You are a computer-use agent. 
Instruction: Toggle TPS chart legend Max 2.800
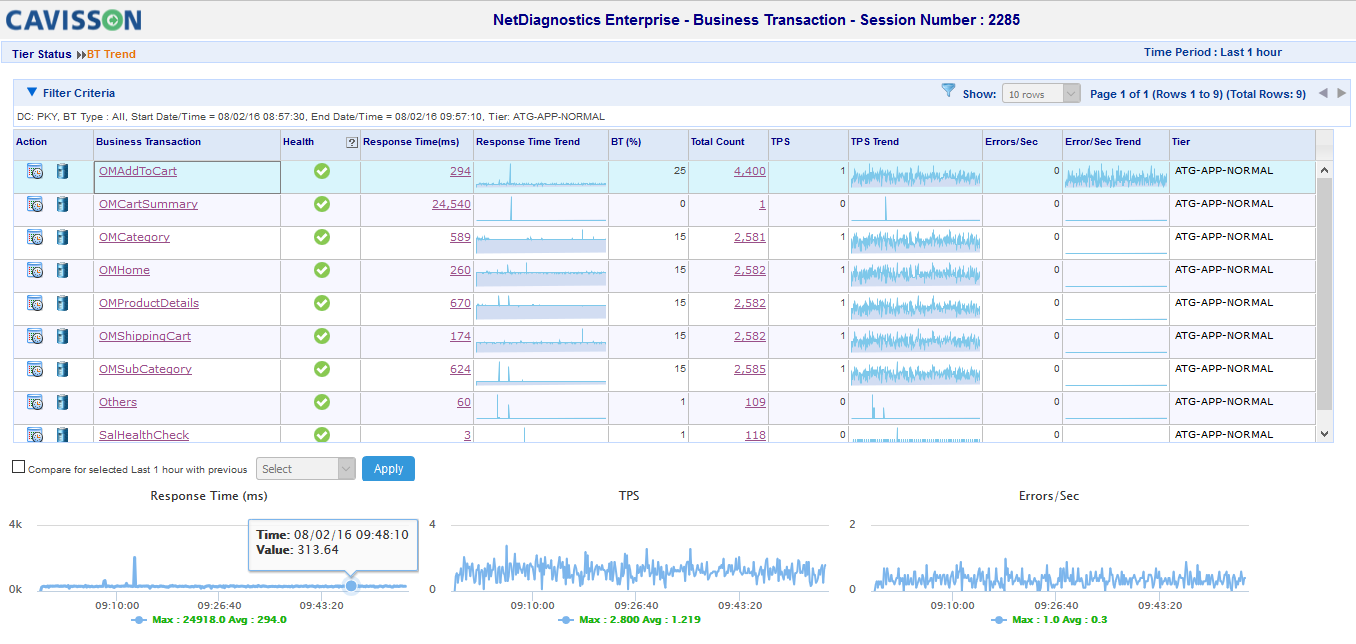630,620
